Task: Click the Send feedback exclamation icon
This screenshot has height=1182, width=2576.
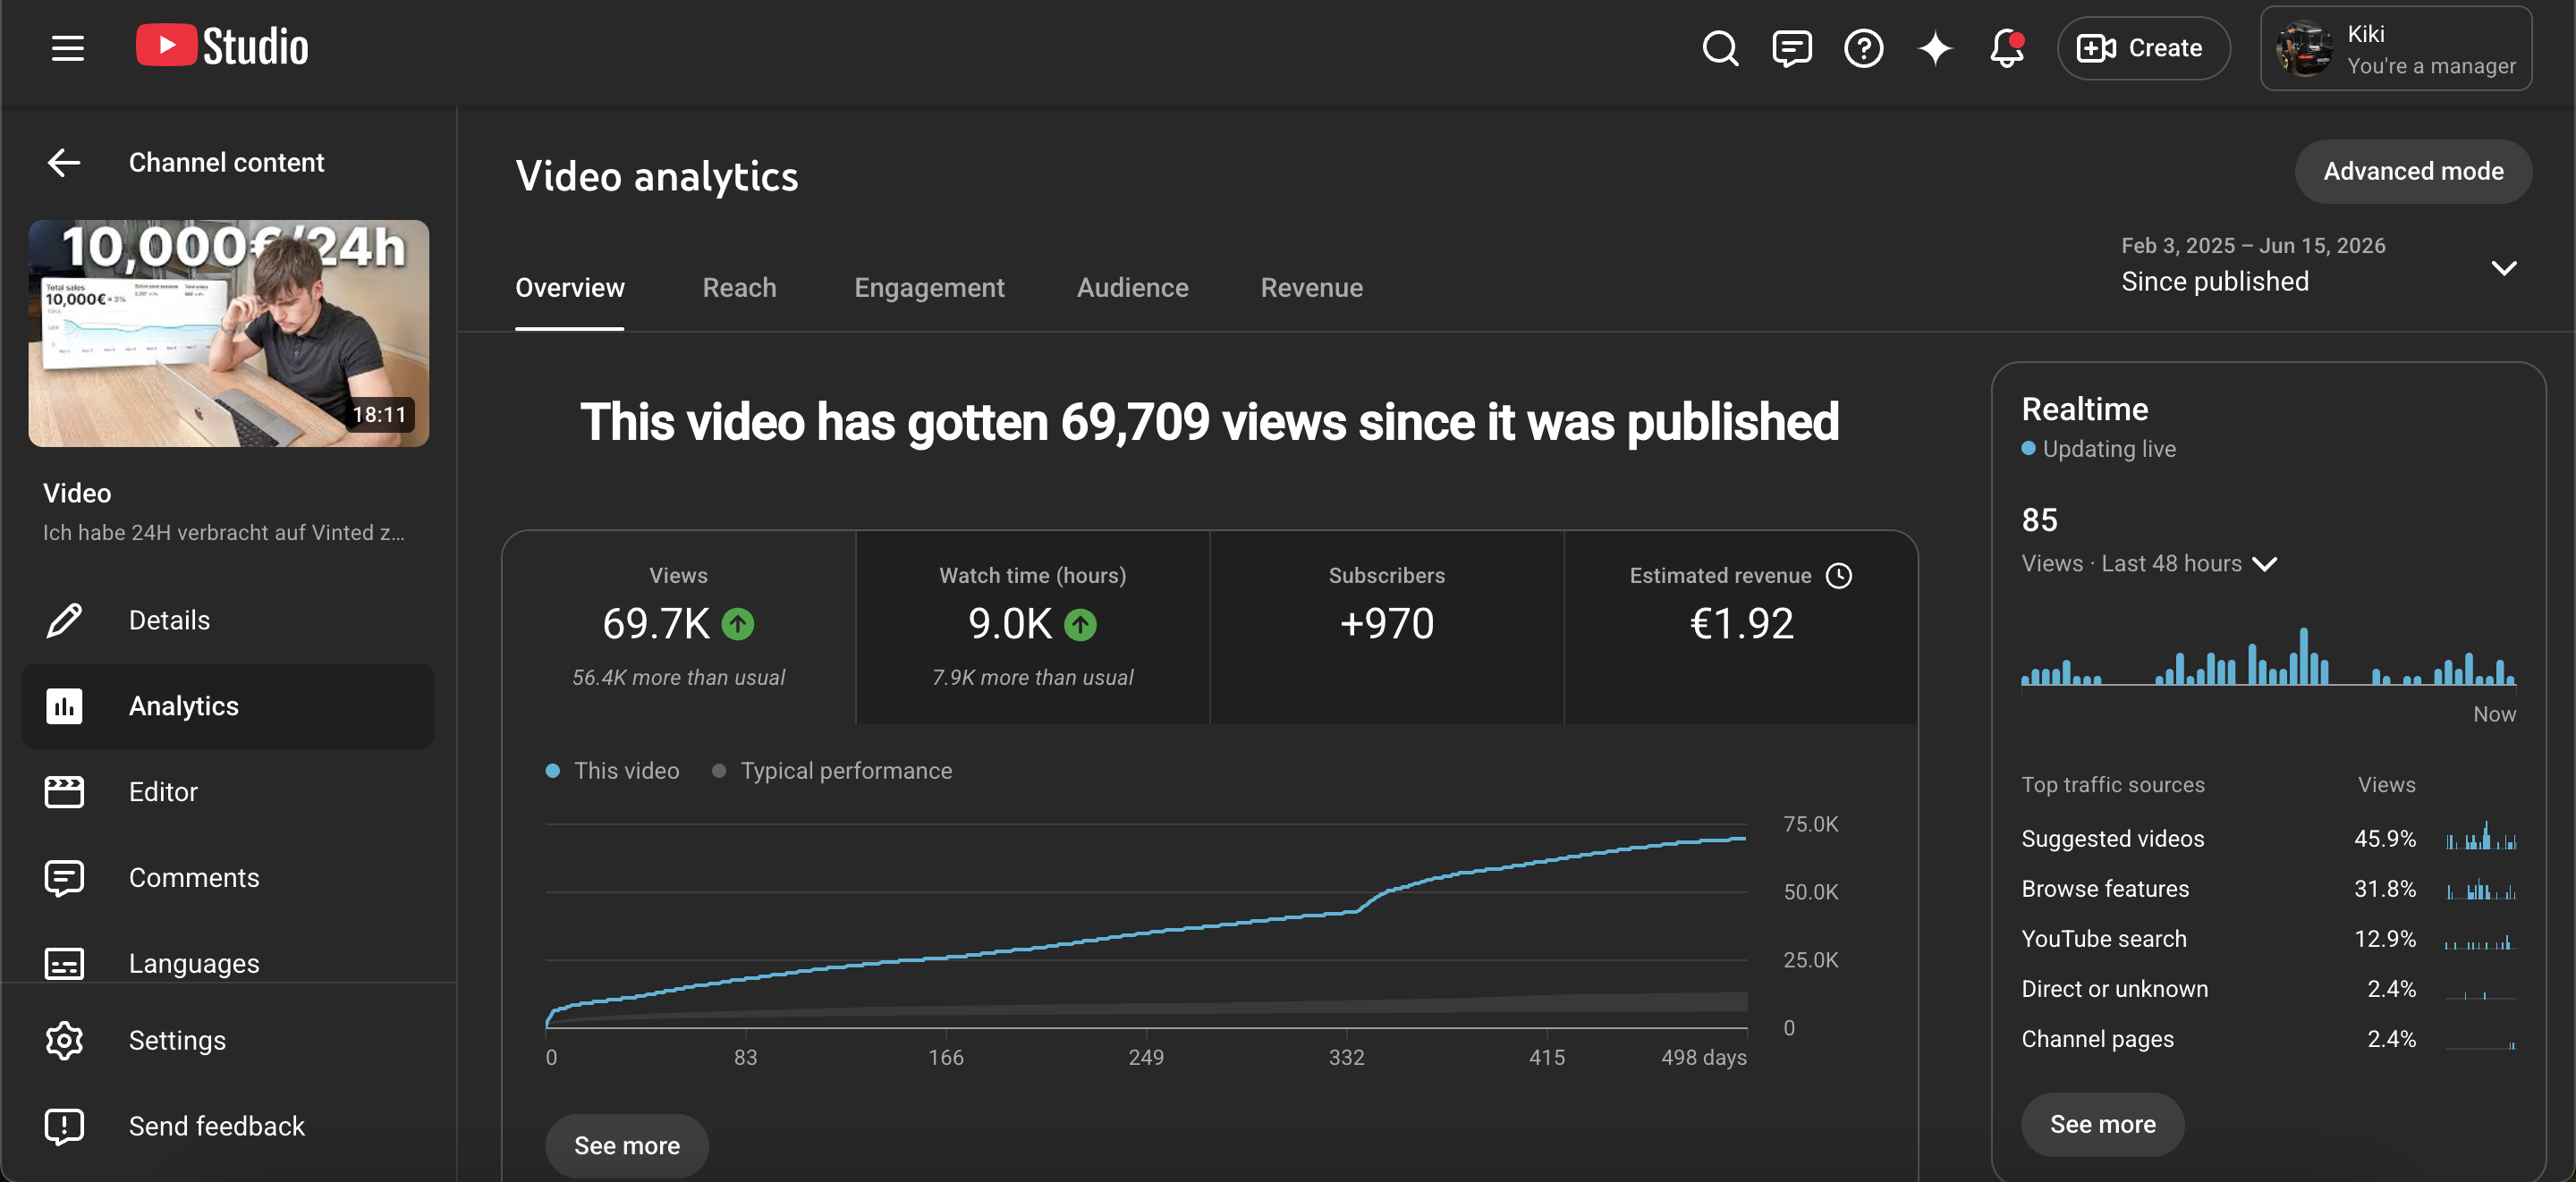Action: (x=64, y=1126)
